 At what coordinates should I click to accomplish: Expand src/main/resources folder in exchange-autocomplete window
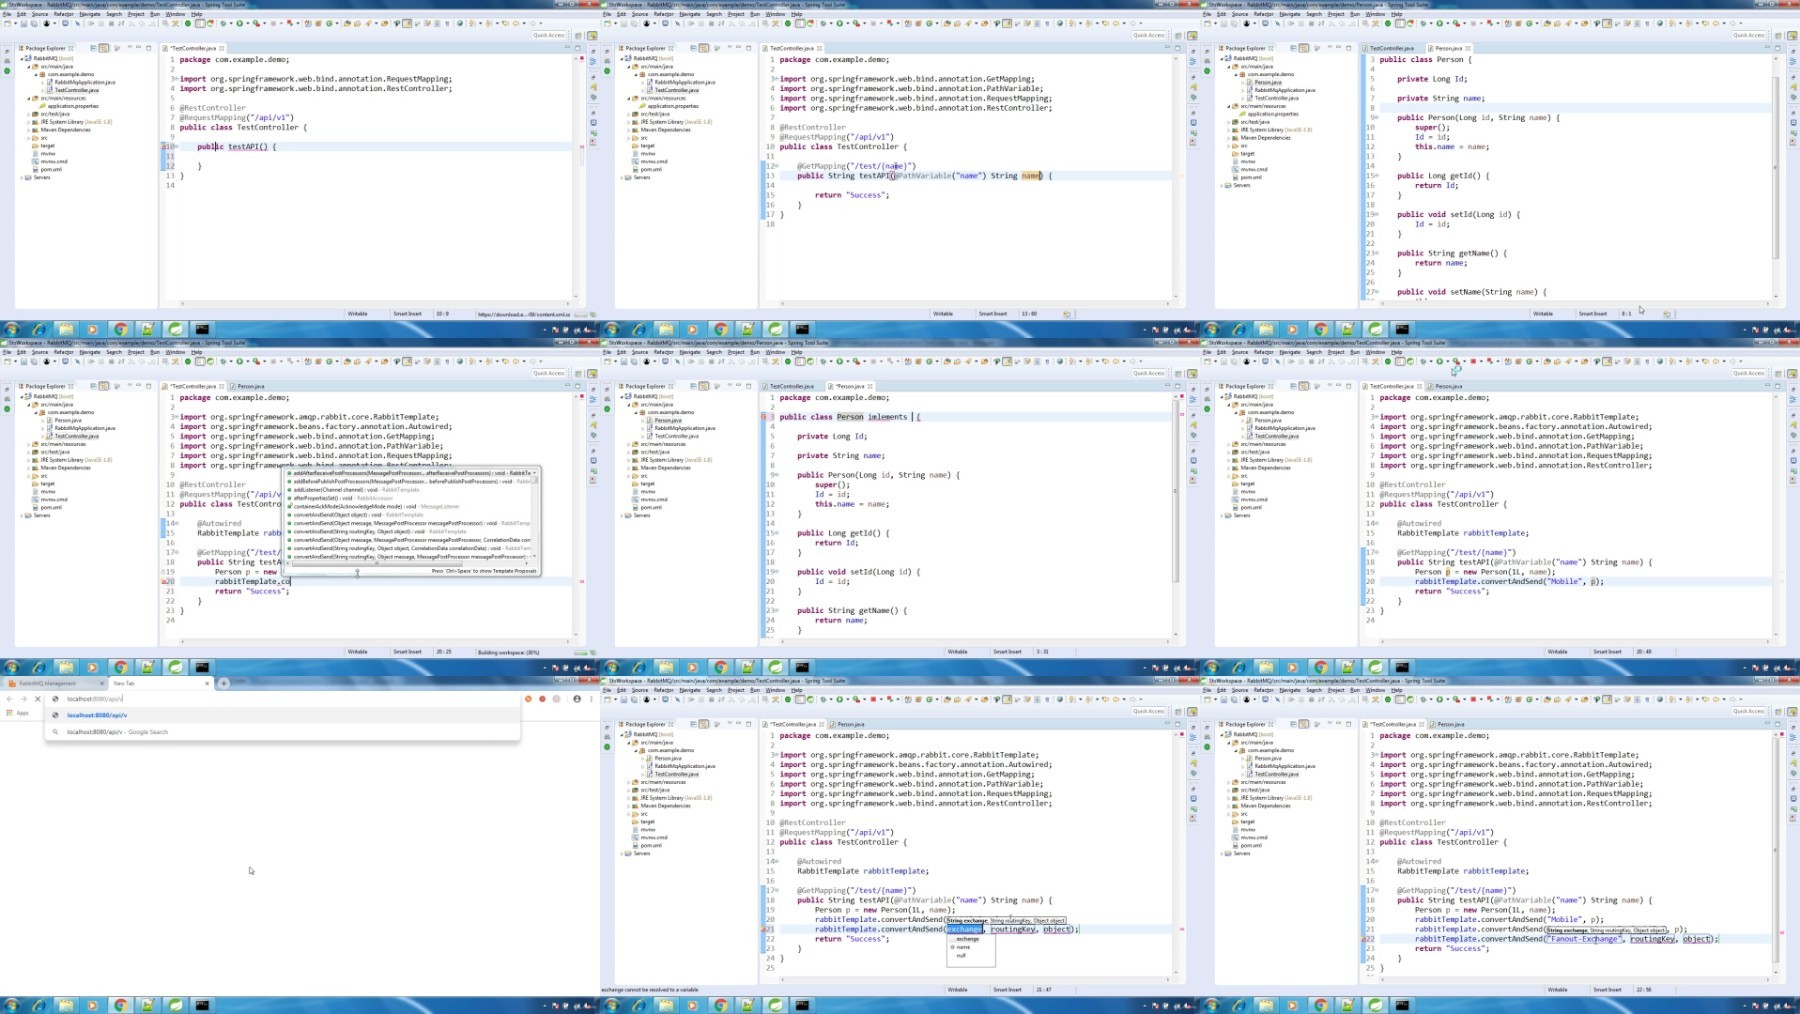630,782
